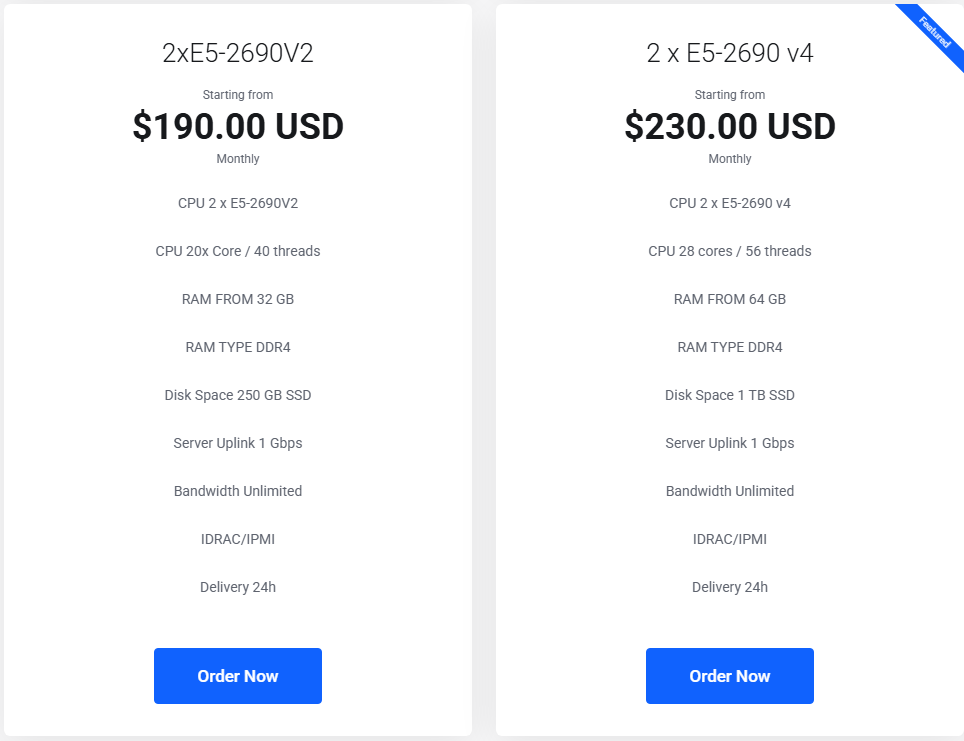Select the 2xE5-2690V2 plan title
964x741 pixels.
238,53
